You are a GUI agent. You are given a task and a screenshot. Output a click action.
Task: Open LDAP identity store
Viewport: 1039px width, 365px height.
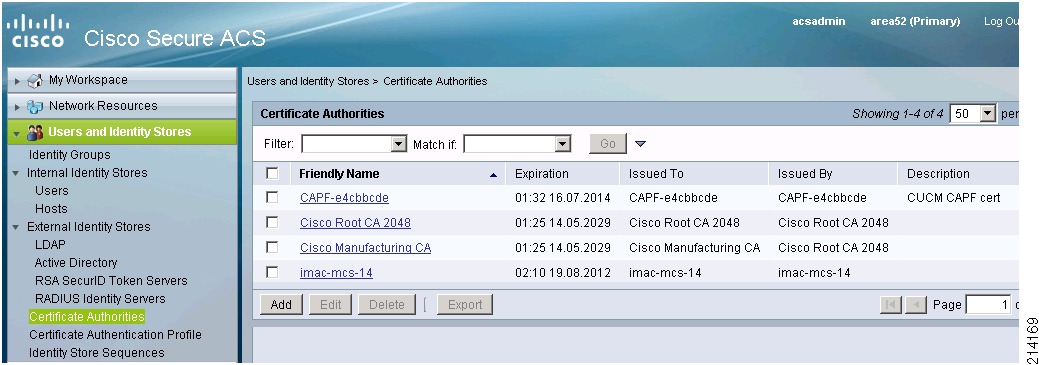click(x=50, y=244)
